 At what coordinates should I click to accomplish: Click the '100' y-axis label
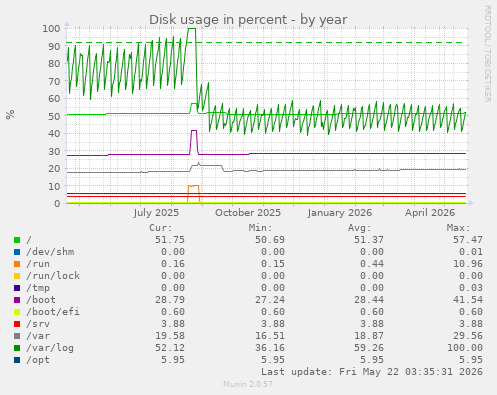51,28
